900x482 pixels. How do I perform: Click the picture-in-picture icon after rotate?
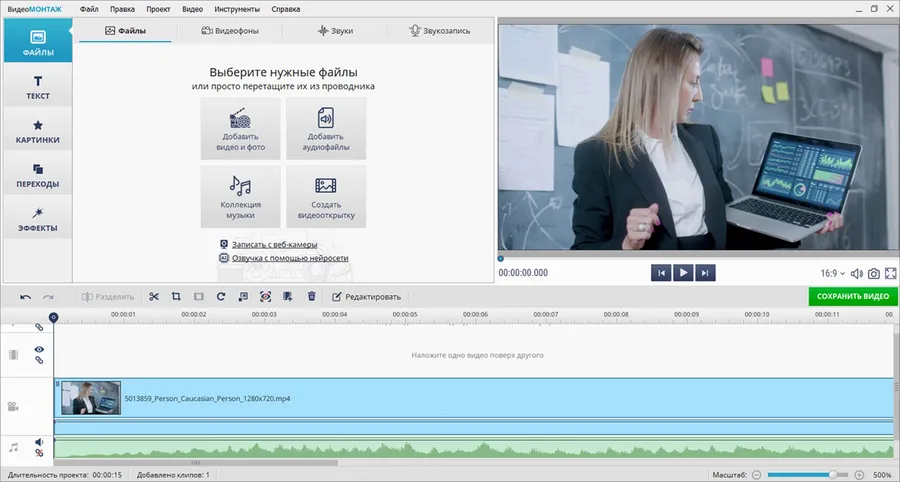coord(243,297)
